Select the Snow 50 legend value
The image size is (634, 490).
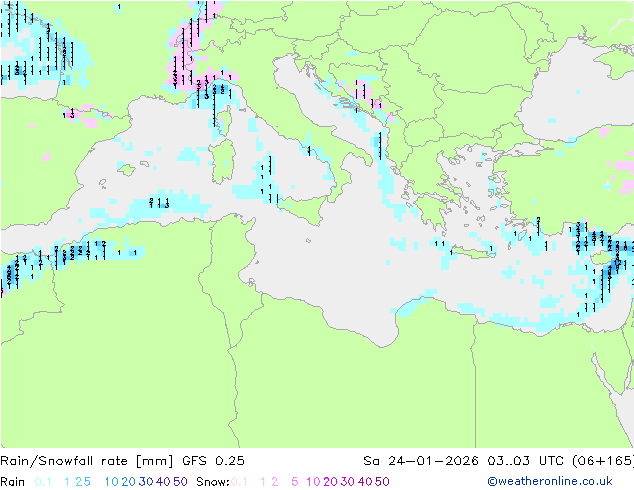(x=382, y=482)
